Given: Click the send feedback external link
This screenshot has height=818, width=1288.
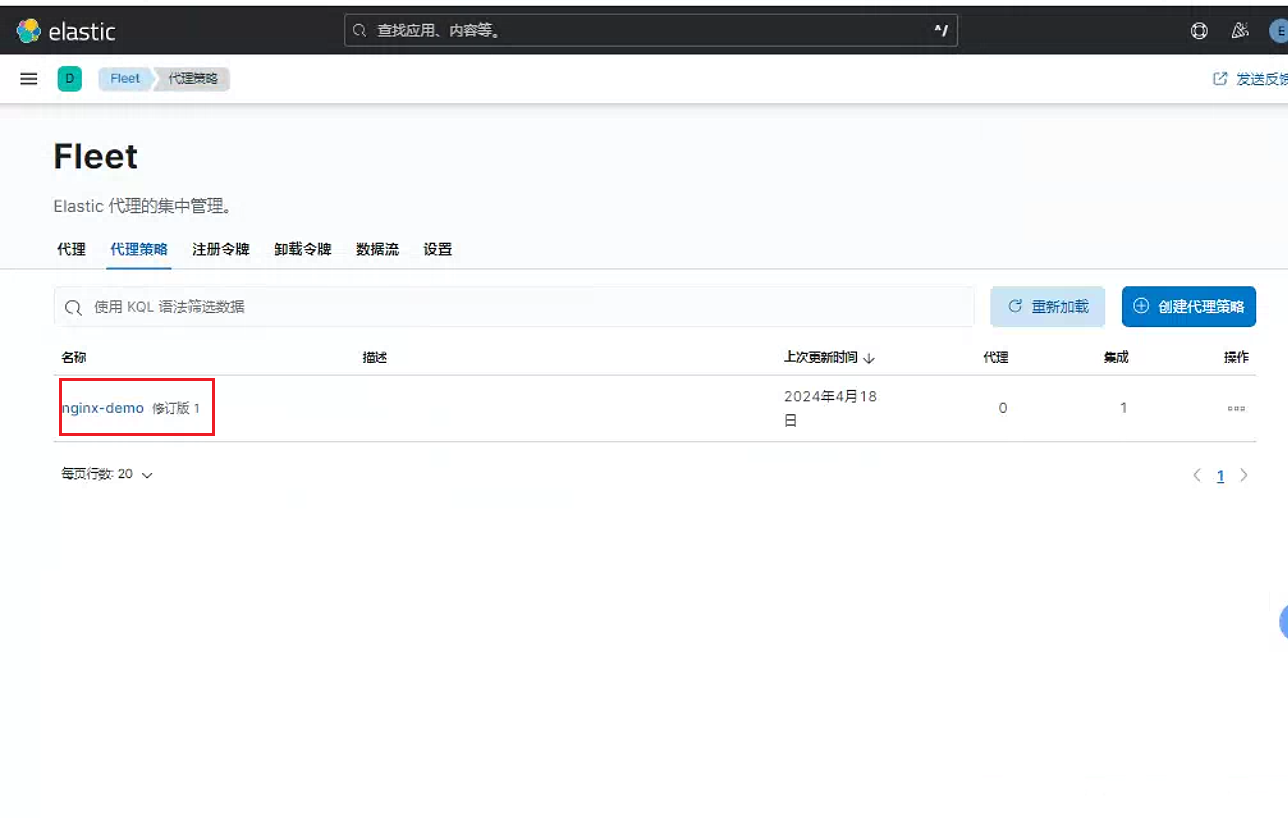Looking at the screenshot, I should [1250, 79].
